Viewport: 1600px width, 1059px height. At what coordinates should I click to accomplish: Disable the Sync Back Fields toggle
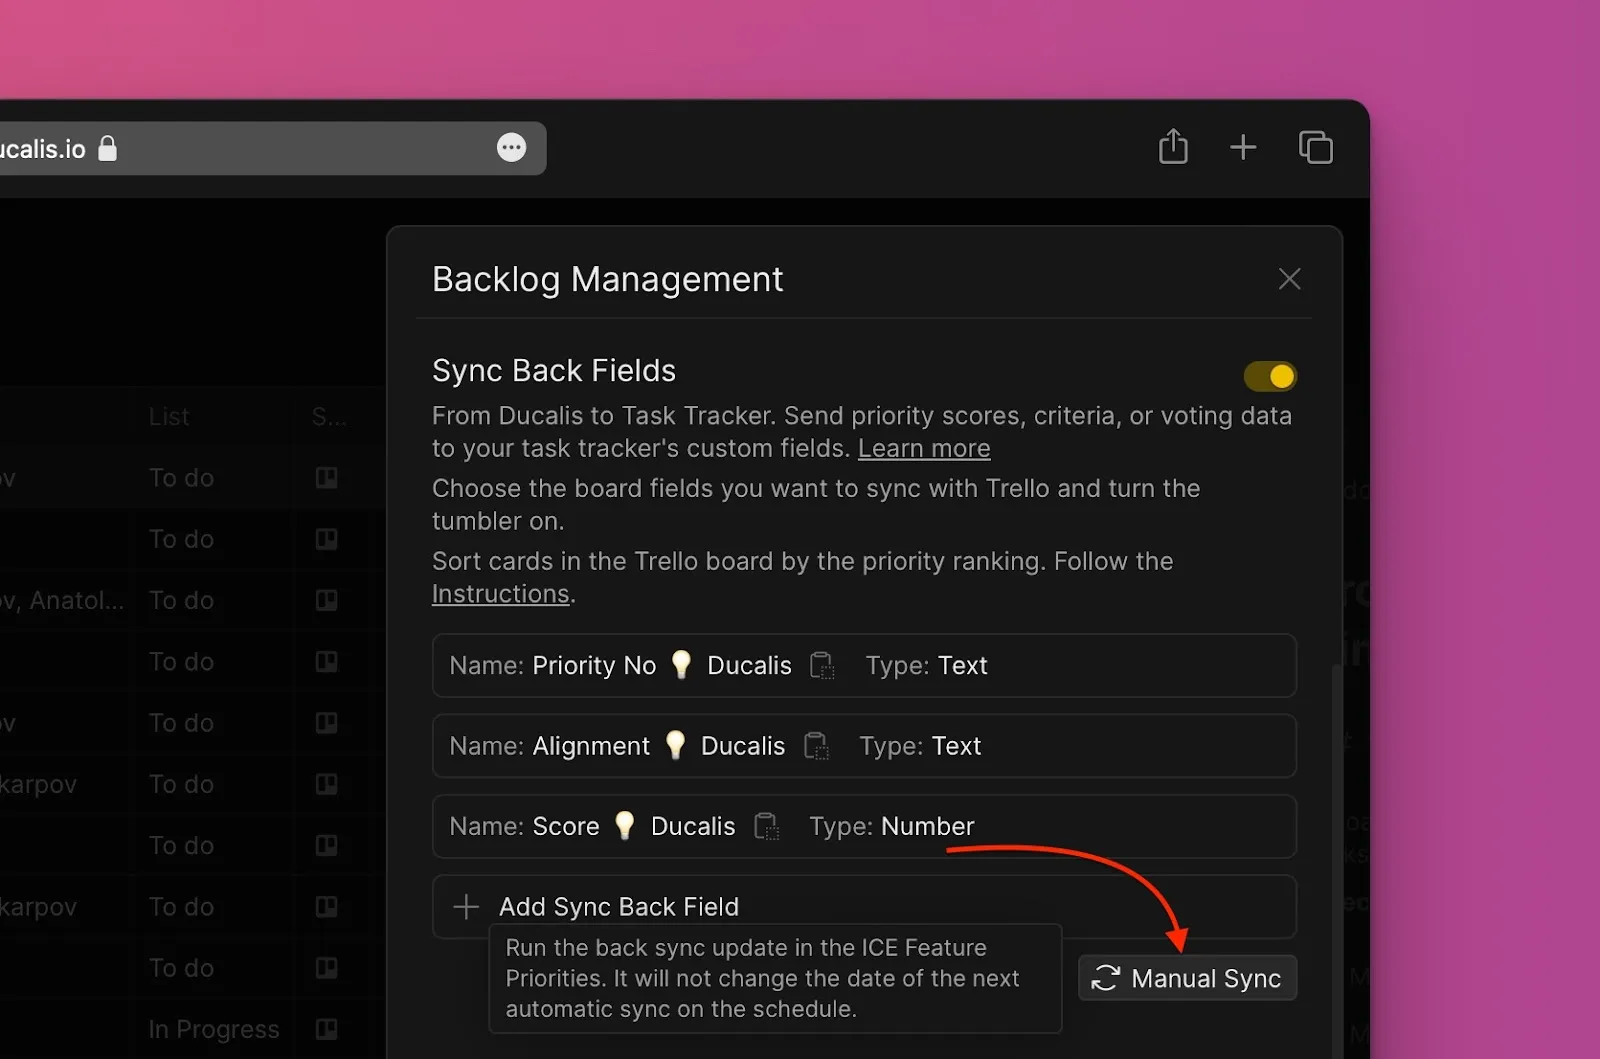pyautogui.click(x=1270, y=376)
